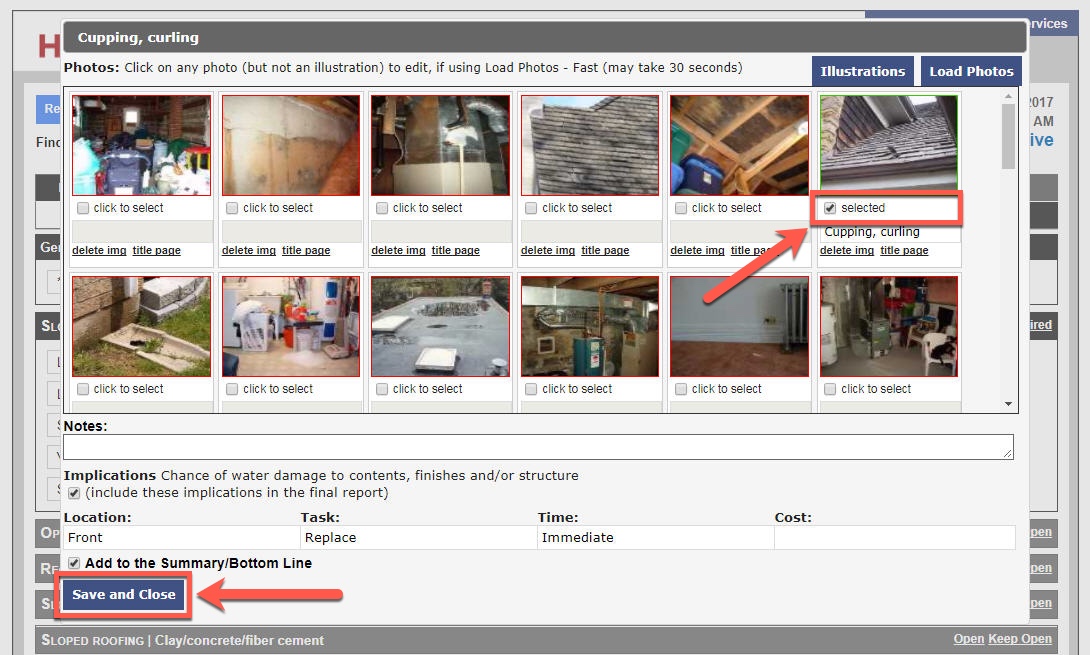The height and width of the screenshot is (655, 1090).
Task: Click the Time field containing Immediate
Action: (656, 537)
